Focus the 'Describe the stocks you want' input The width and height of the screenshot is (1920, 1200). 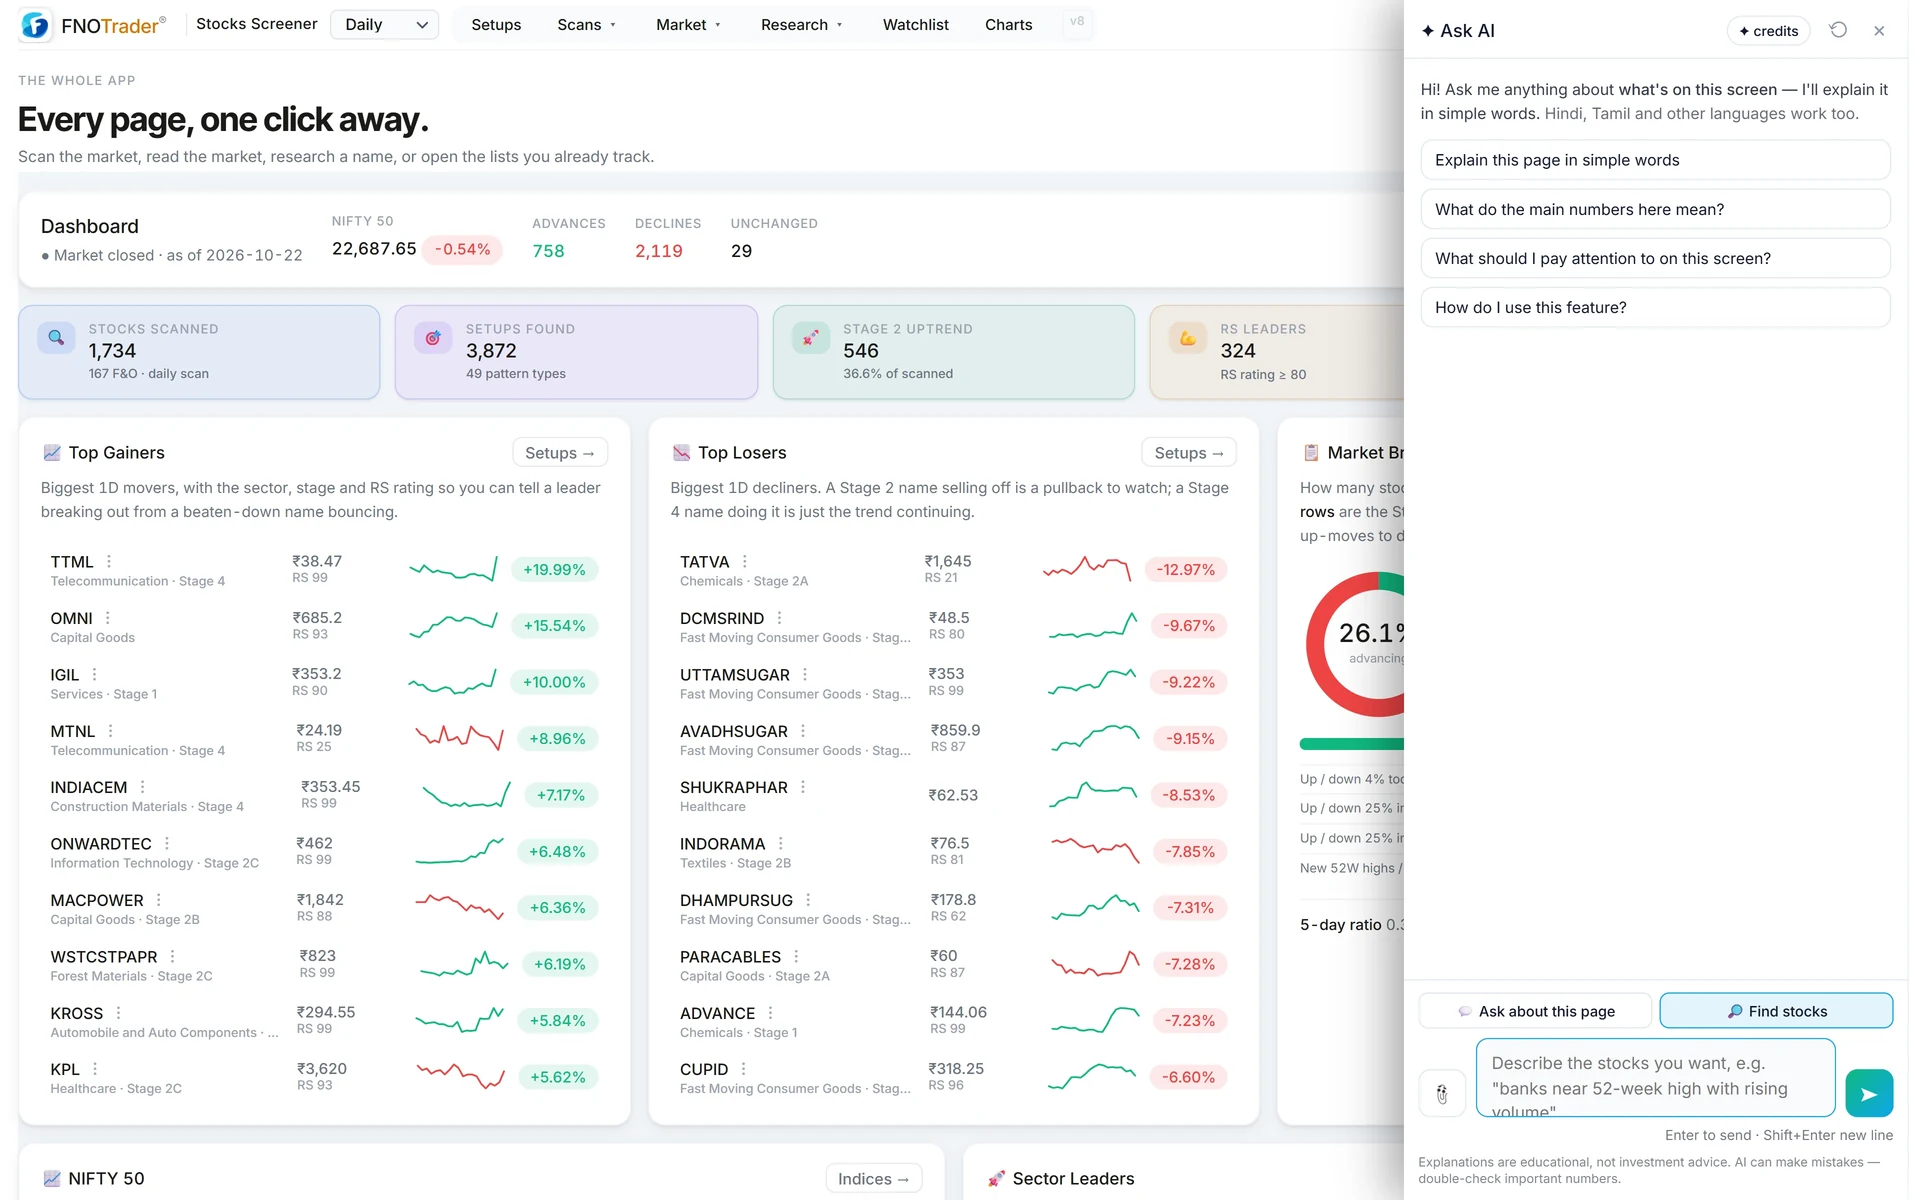click(1655, 1077)
